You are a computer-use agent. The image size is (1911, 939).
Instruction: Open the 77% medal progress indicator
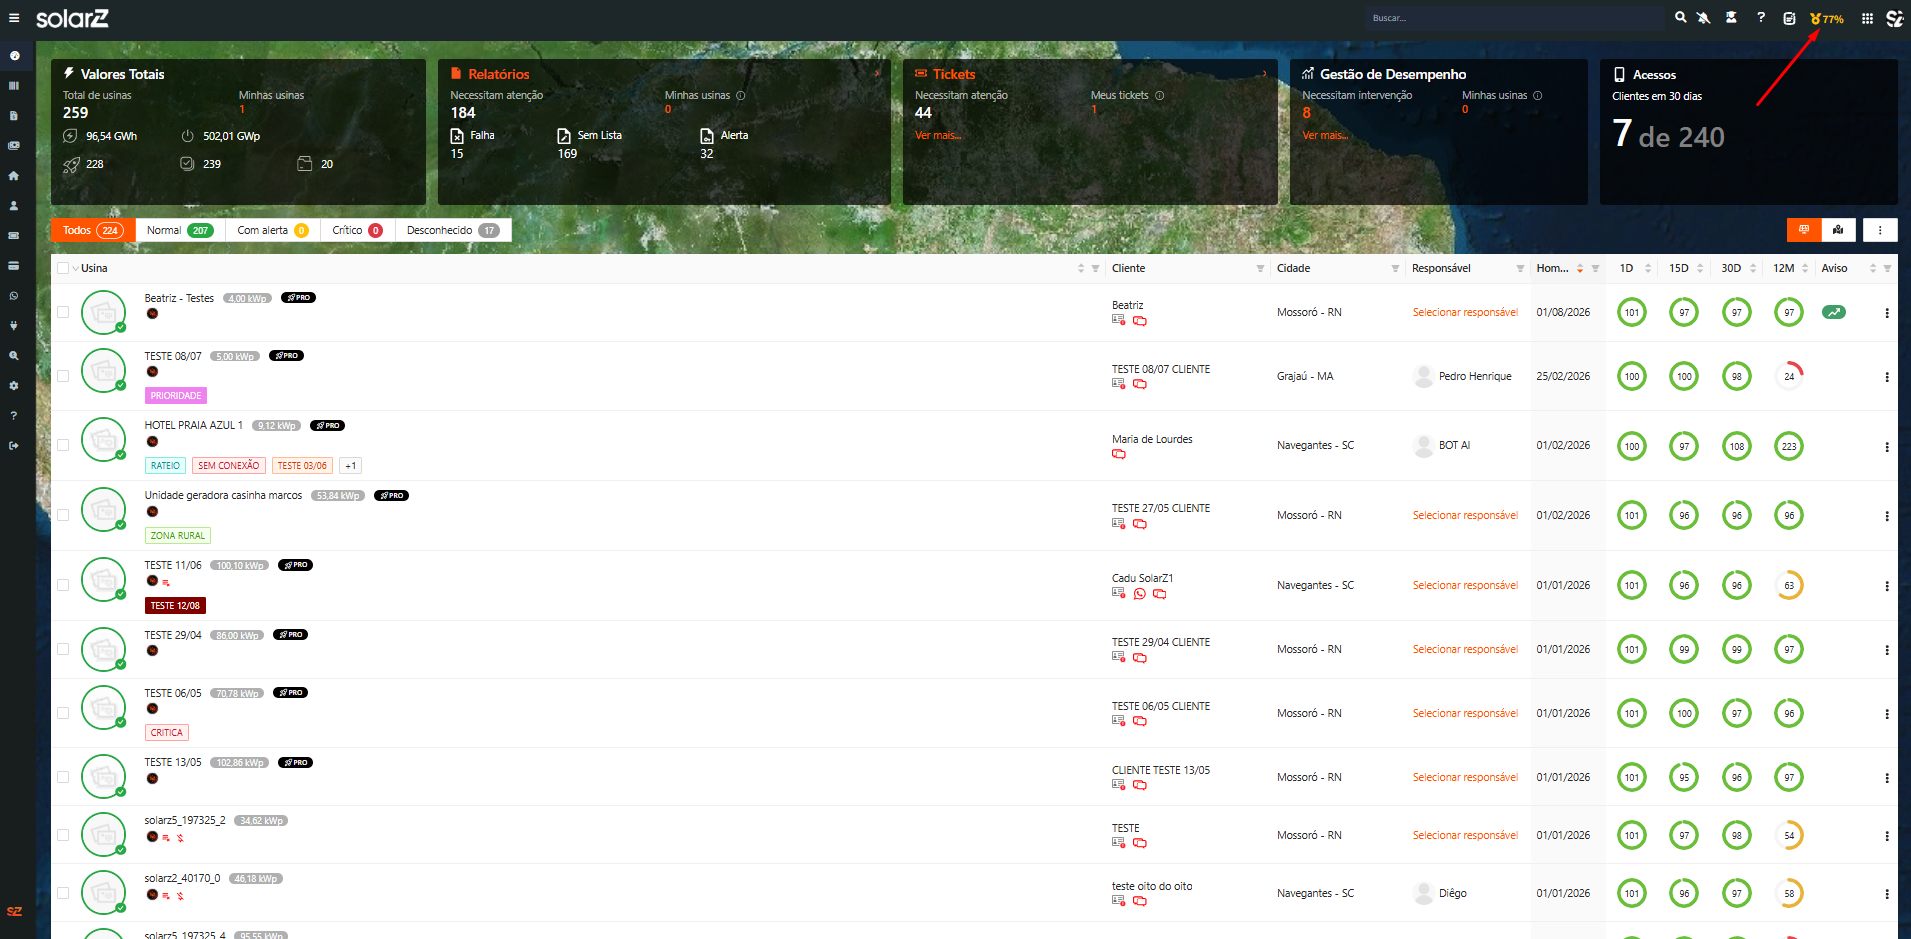tap(1827, 18)
